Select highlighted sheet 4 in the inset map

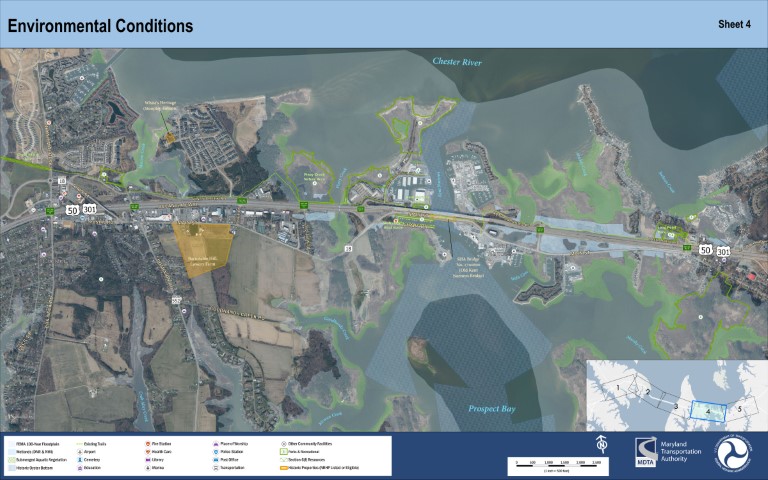708,412
